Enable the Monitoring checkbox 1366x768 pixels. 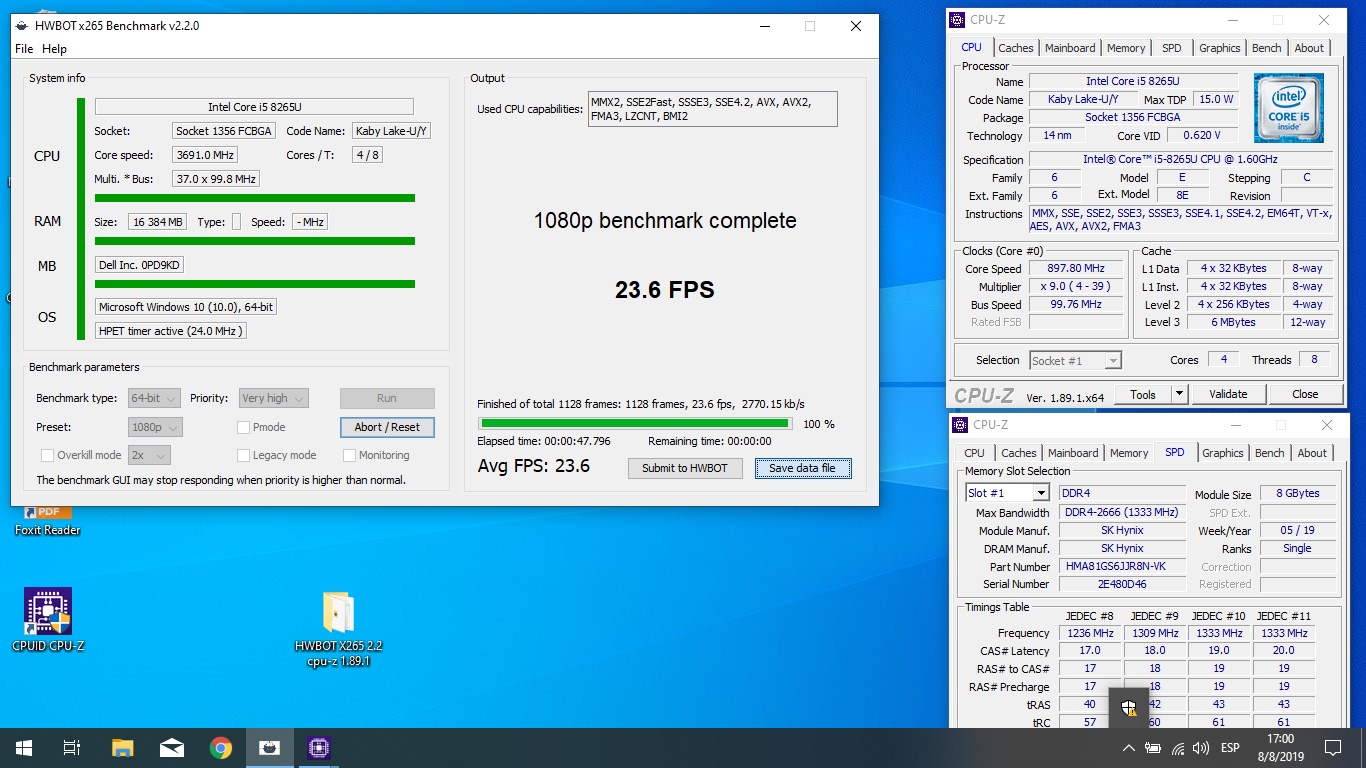pos(349,455)
